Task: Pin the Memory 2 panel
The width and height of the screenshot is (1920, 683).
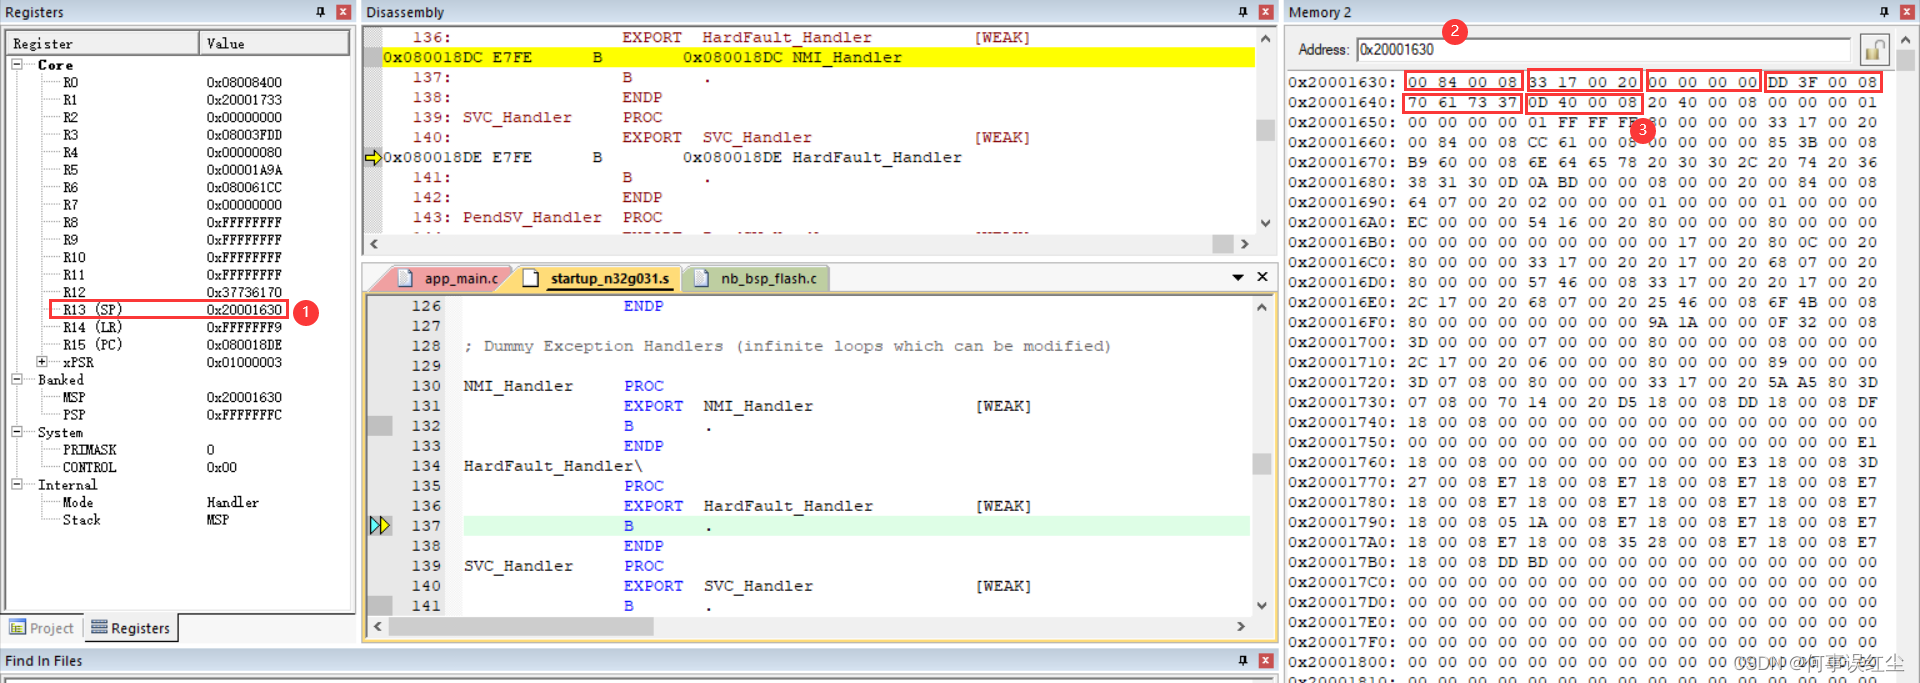Action: click(1884, 12)
